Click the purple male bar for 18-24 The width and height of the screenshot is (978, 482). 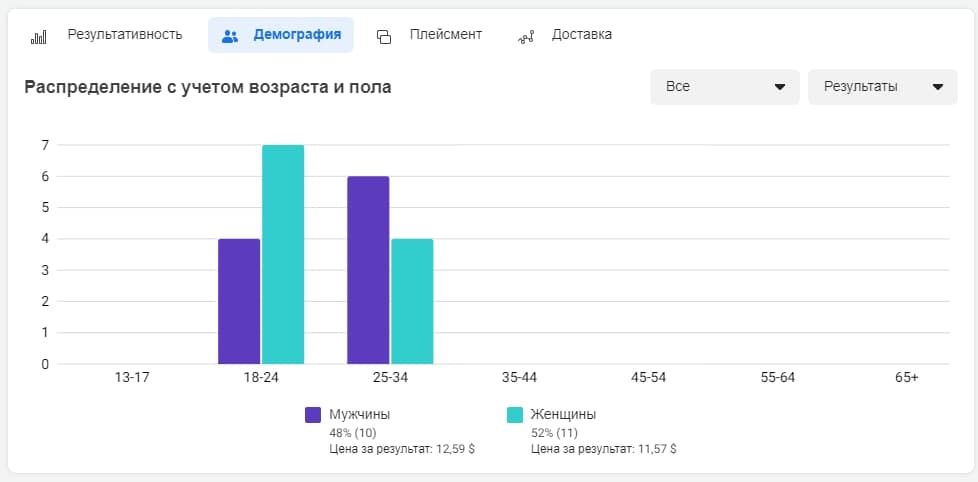(239, 301)
